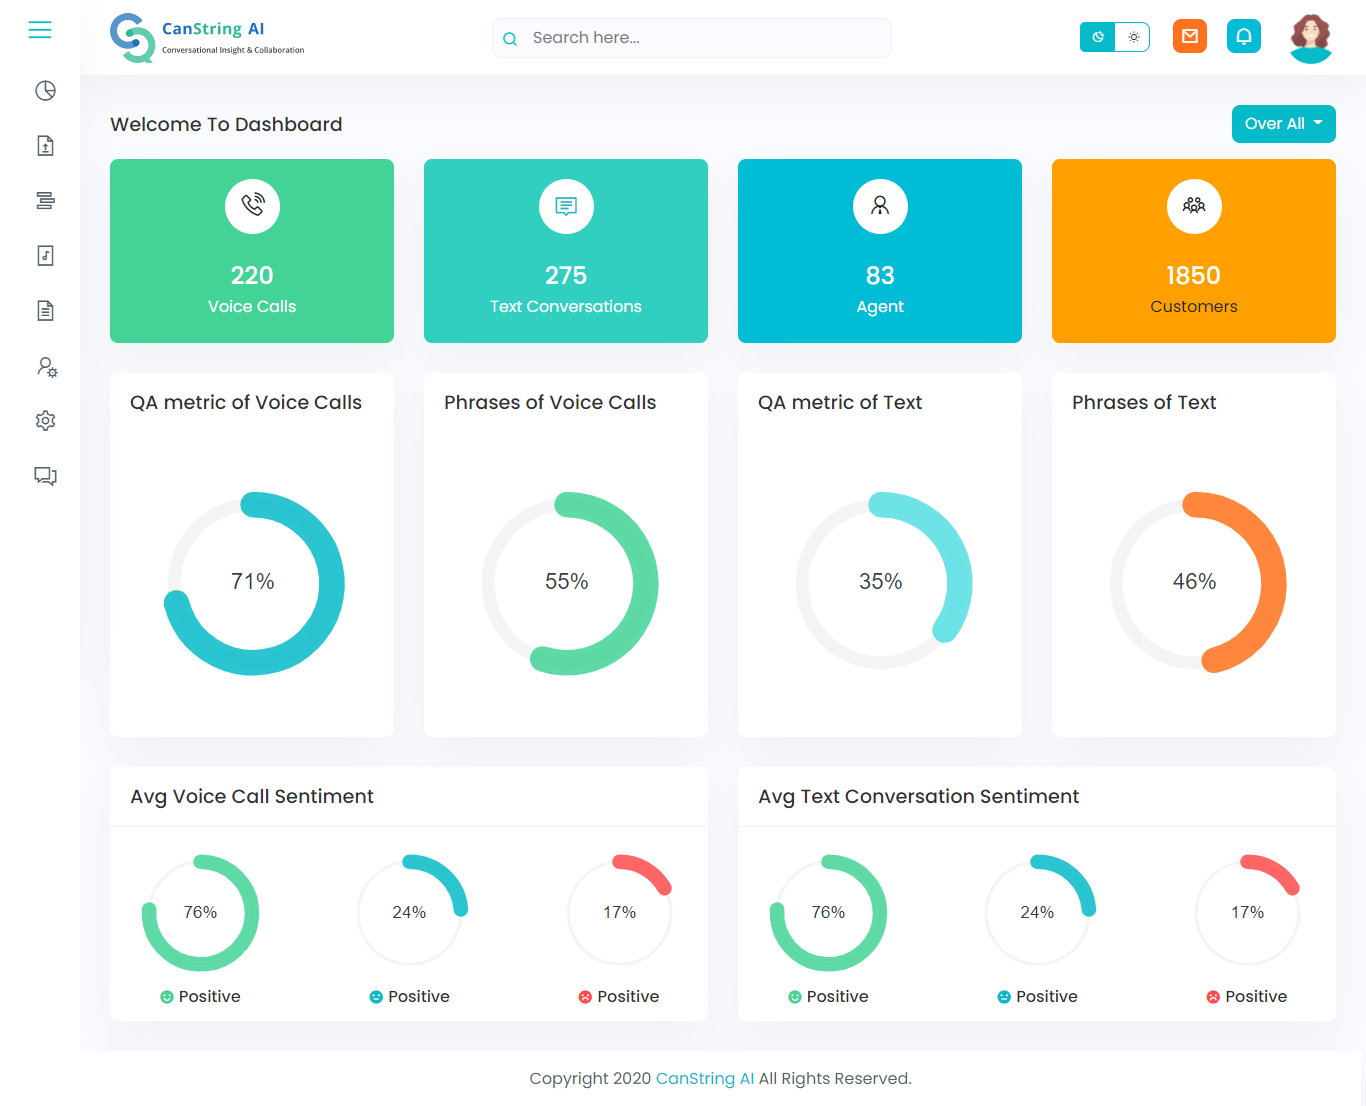Open the pie chart dashboard sidebar icon

[x=45, y=91]
